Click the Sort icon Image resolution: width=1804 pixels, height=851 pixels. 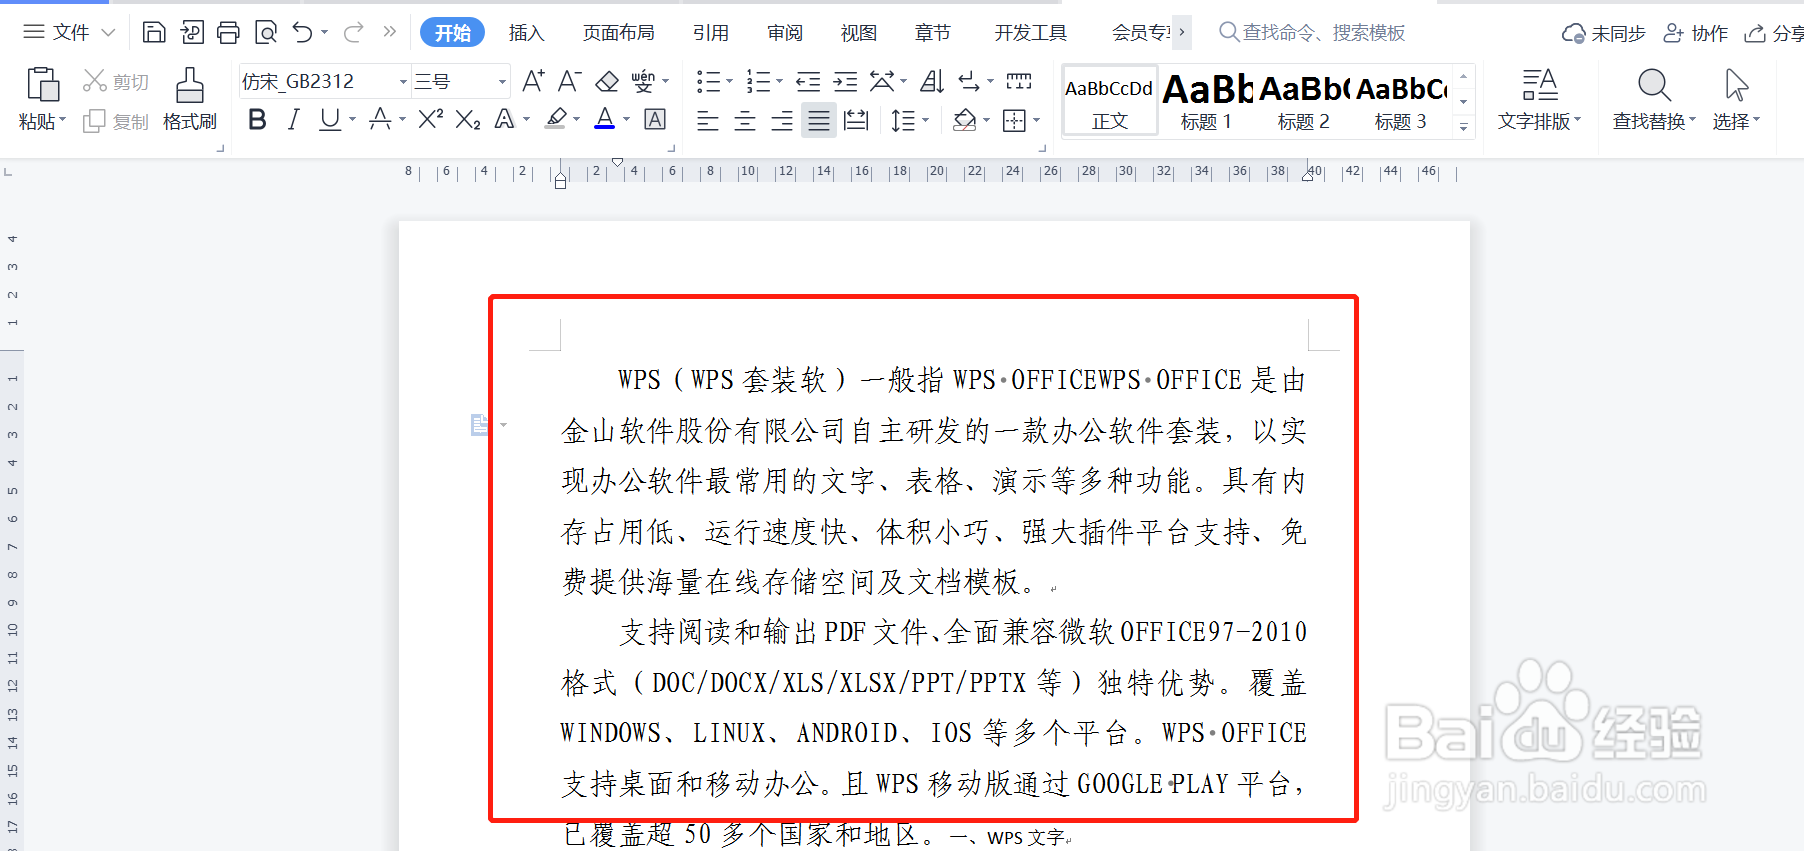tap(932, 81)
